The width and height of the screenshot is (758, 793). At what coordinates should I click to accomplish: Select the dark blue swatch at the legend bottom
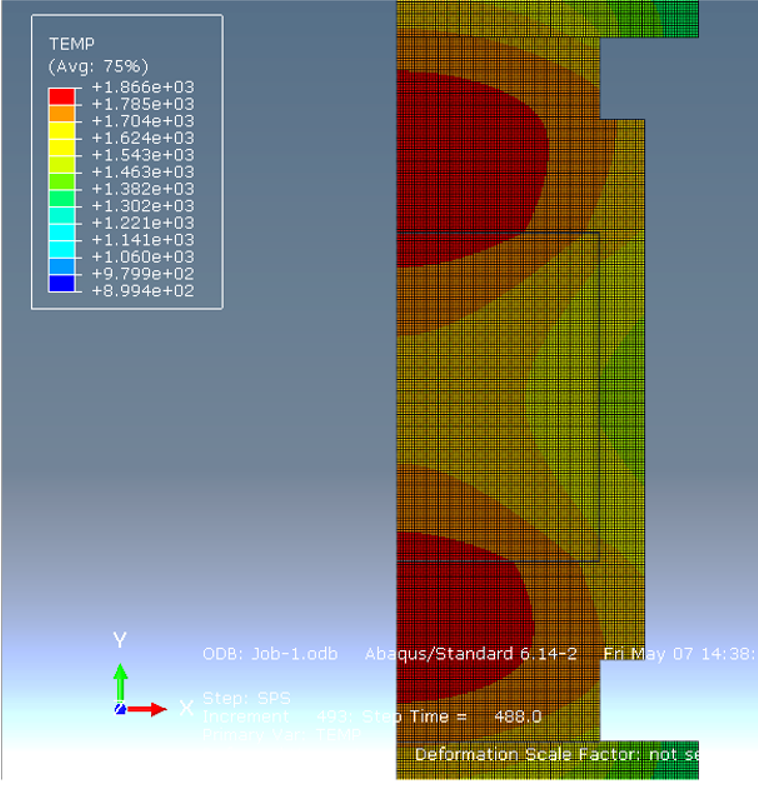tap(62, 283)
